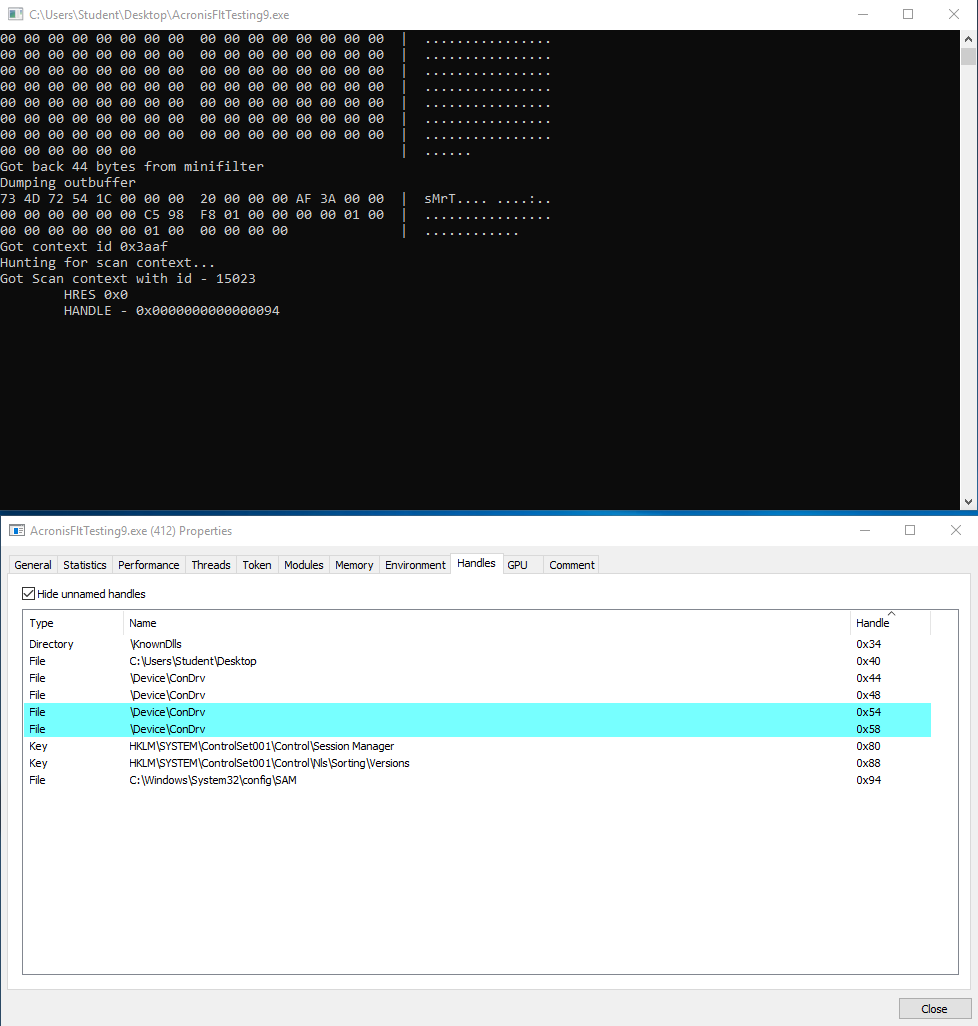The width and height of the screenshot is (978, 1026).
Task: Click 'Got context id 0x3aaf' console line
Action: [x=84, y=247]
